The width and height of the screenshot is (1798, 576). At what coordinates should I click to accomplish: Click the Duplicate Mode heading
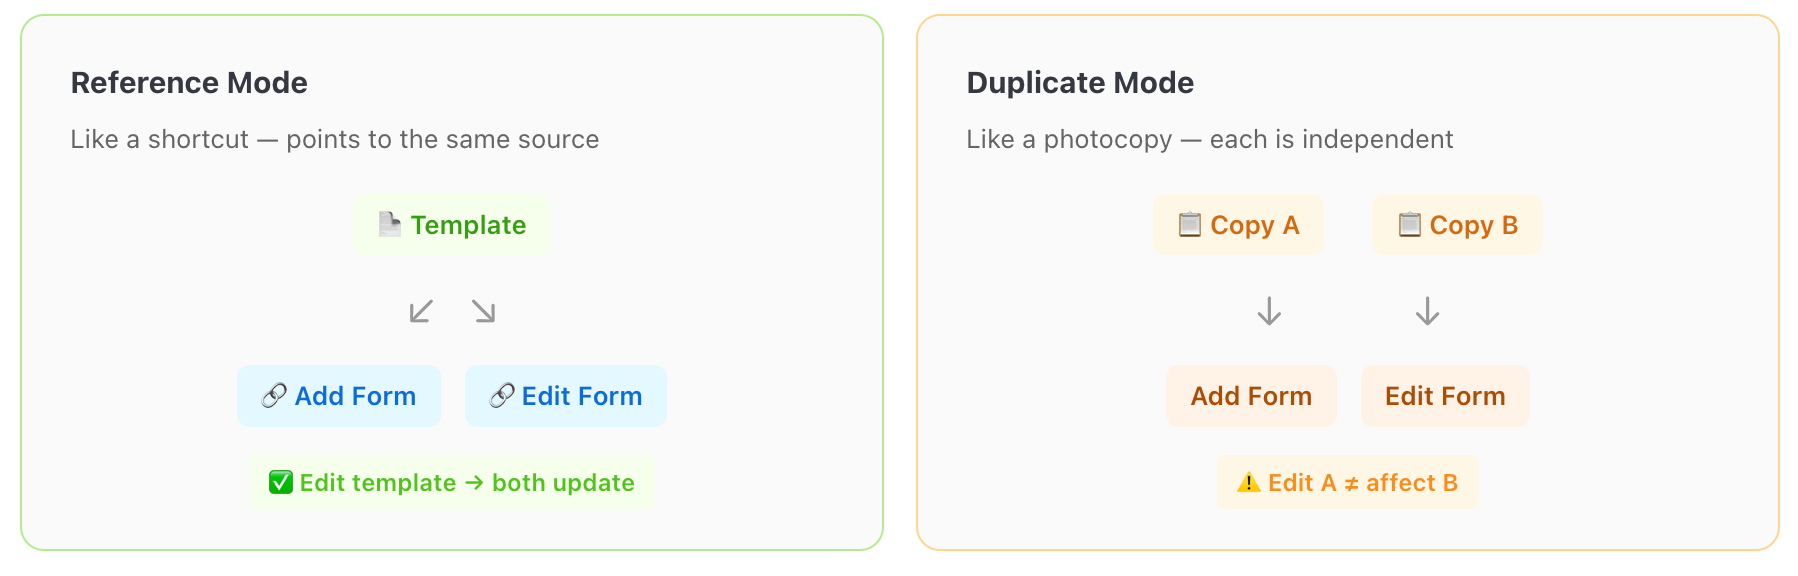point(1080,83)
